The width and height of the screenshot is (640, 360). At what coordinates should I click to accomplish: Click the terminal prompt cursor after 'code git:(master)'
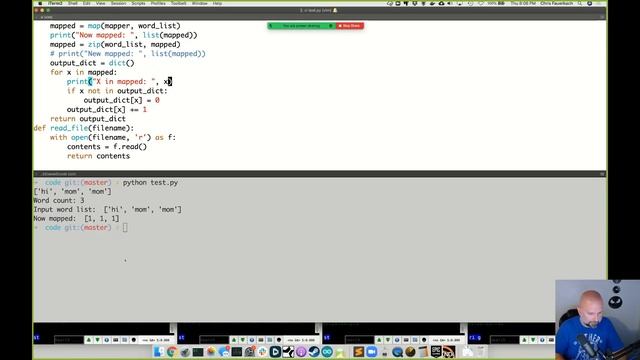tap(125, 228)
